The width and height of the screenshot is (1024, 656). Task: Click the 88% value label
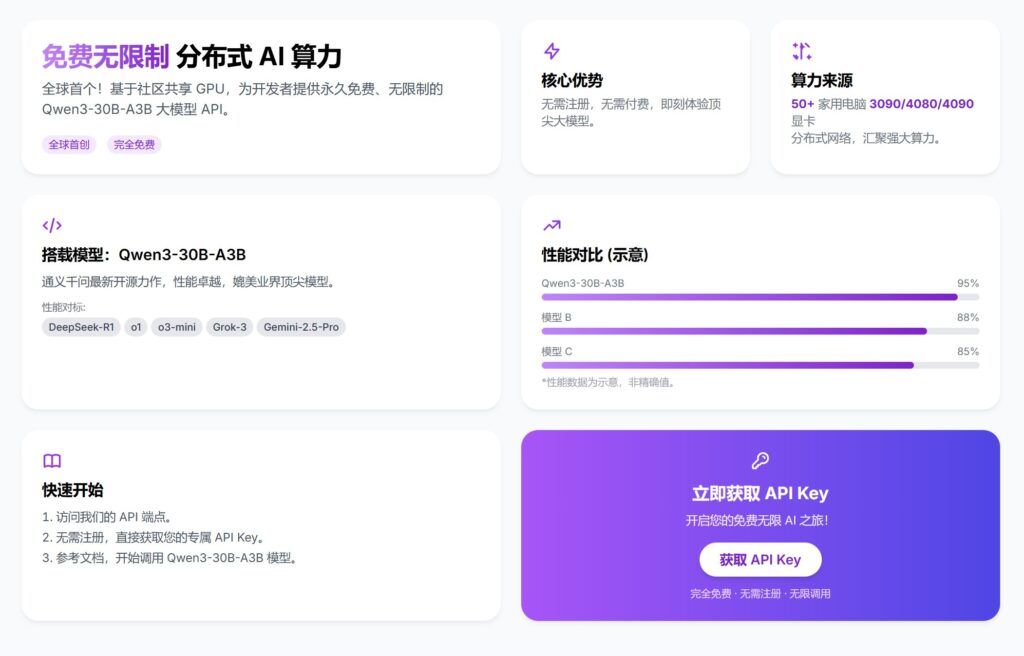click(x=968, y=318)
